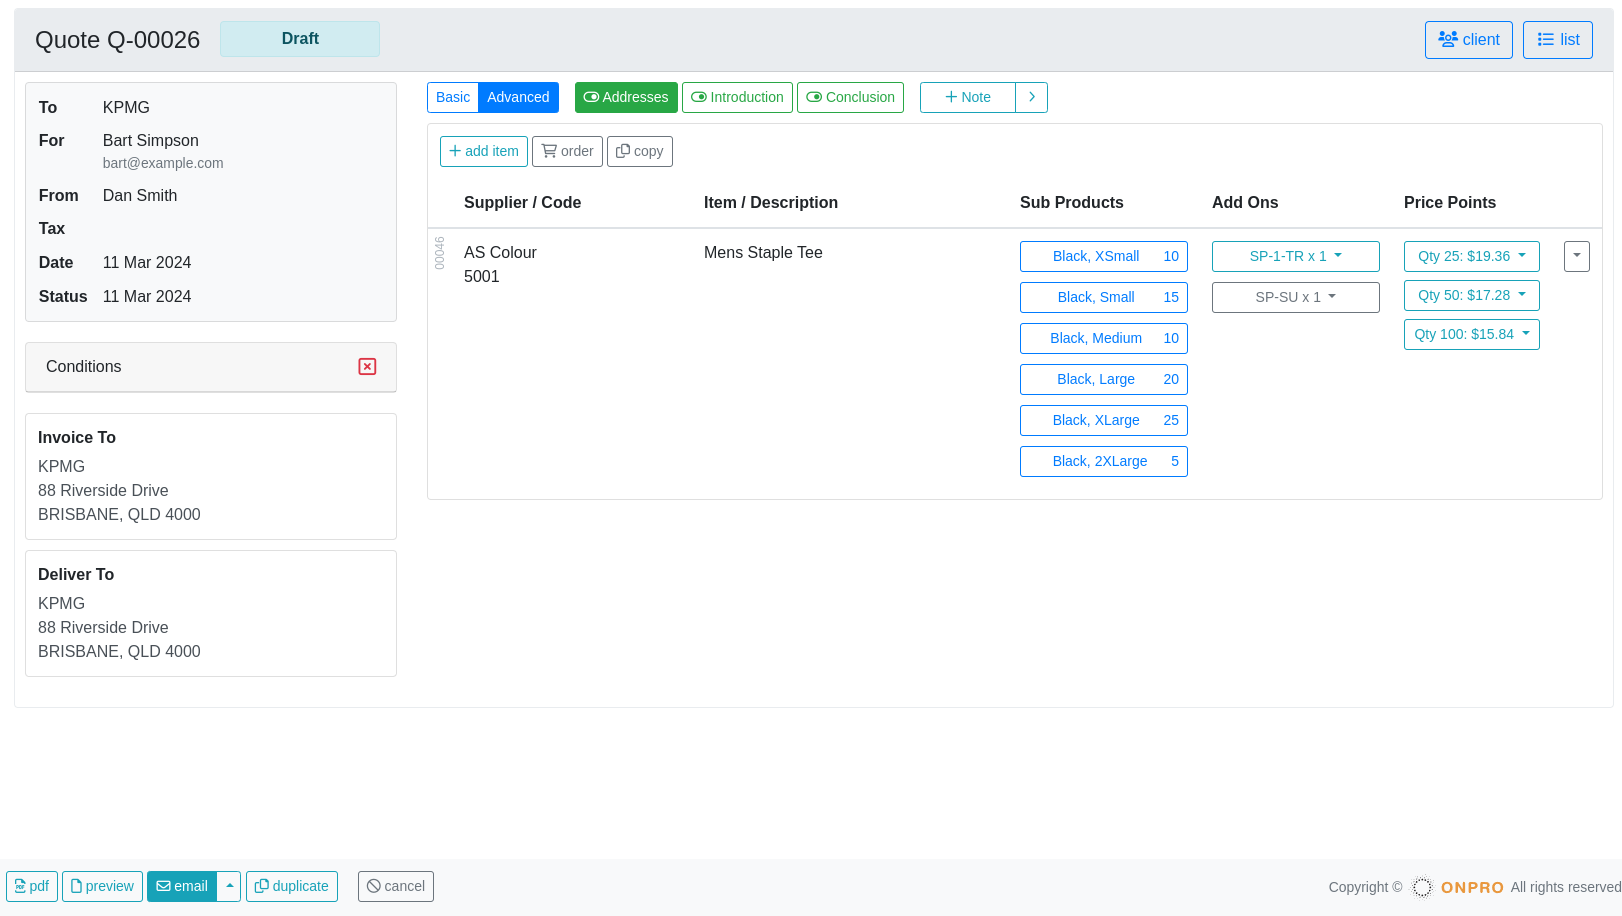Screen dimensions: 1622x916
Task: Select sub product Black, XSmall
Action: pos(1104,256)
